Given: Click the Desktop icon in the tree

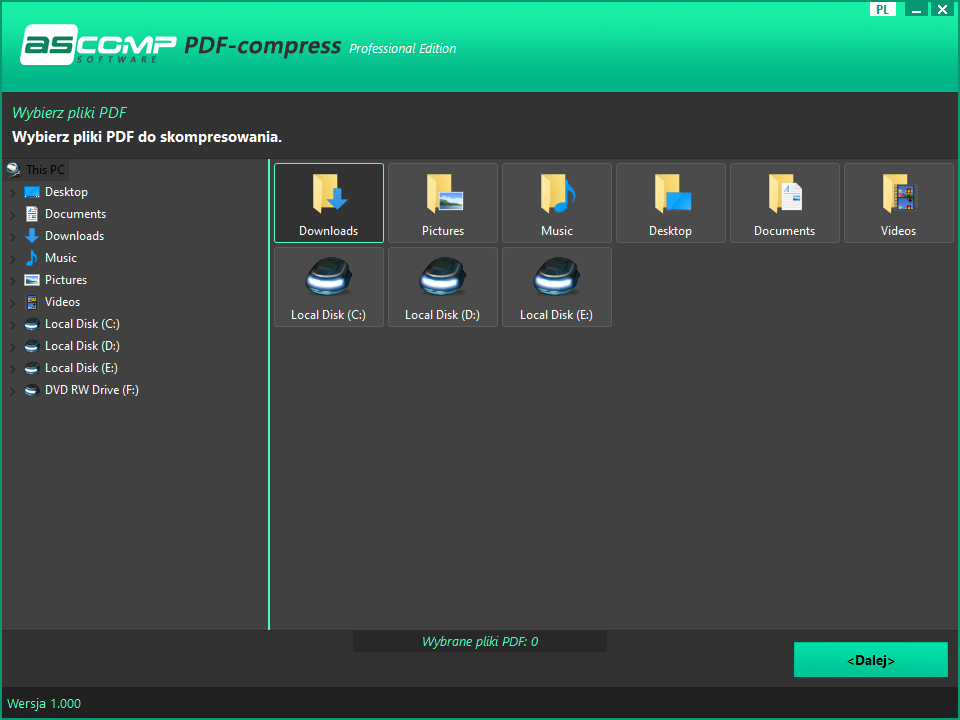Looking at the screenshot, I should [32, 192].
